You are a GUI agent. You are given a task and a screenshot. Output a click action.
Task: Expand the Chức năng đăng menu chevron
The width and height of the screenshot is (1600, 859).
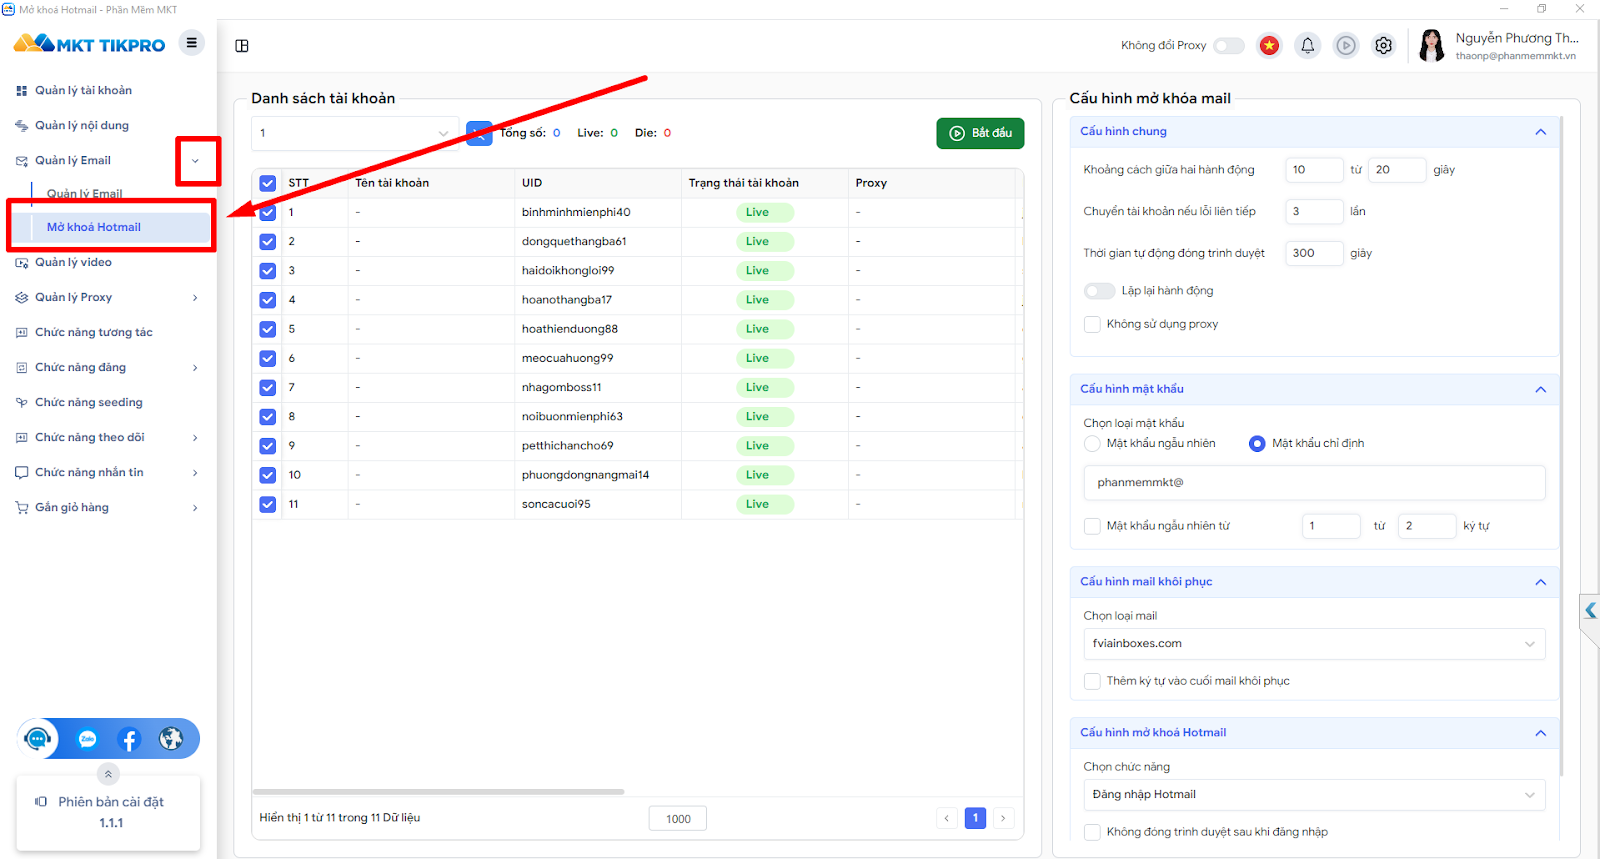pos(195,368)
